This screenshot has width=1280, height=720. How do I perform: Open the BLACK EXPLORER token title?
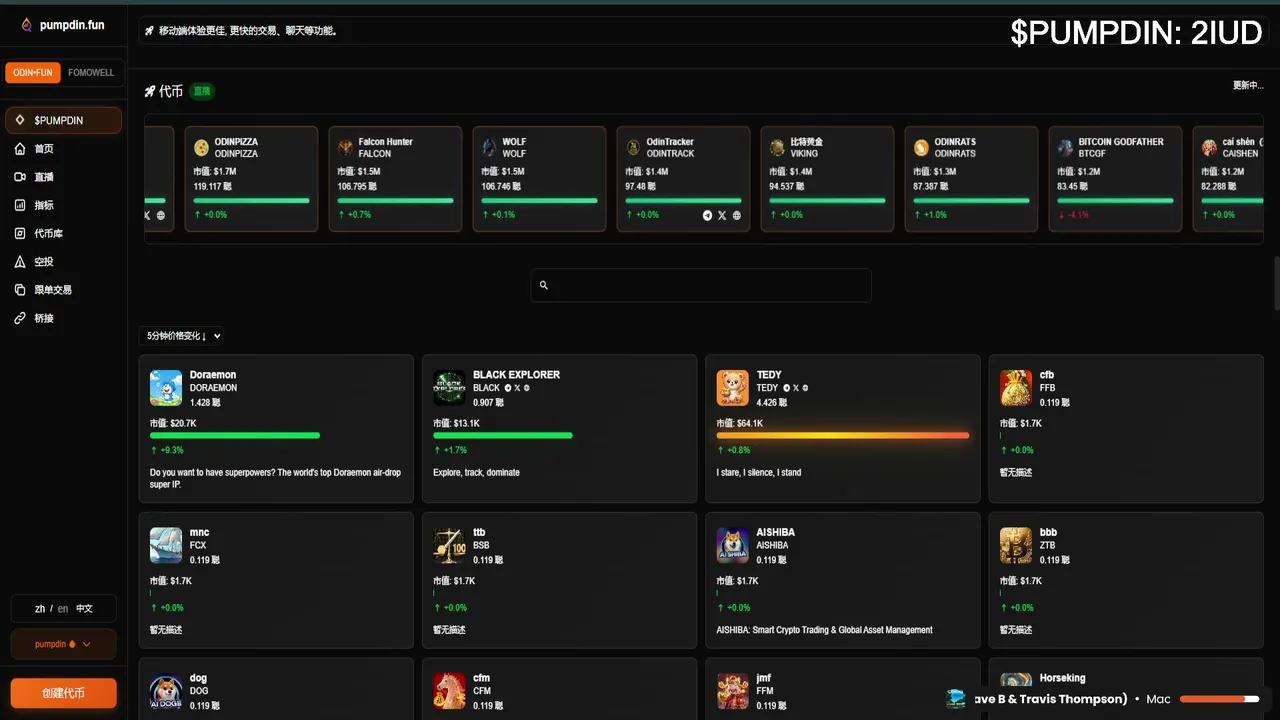516,375
